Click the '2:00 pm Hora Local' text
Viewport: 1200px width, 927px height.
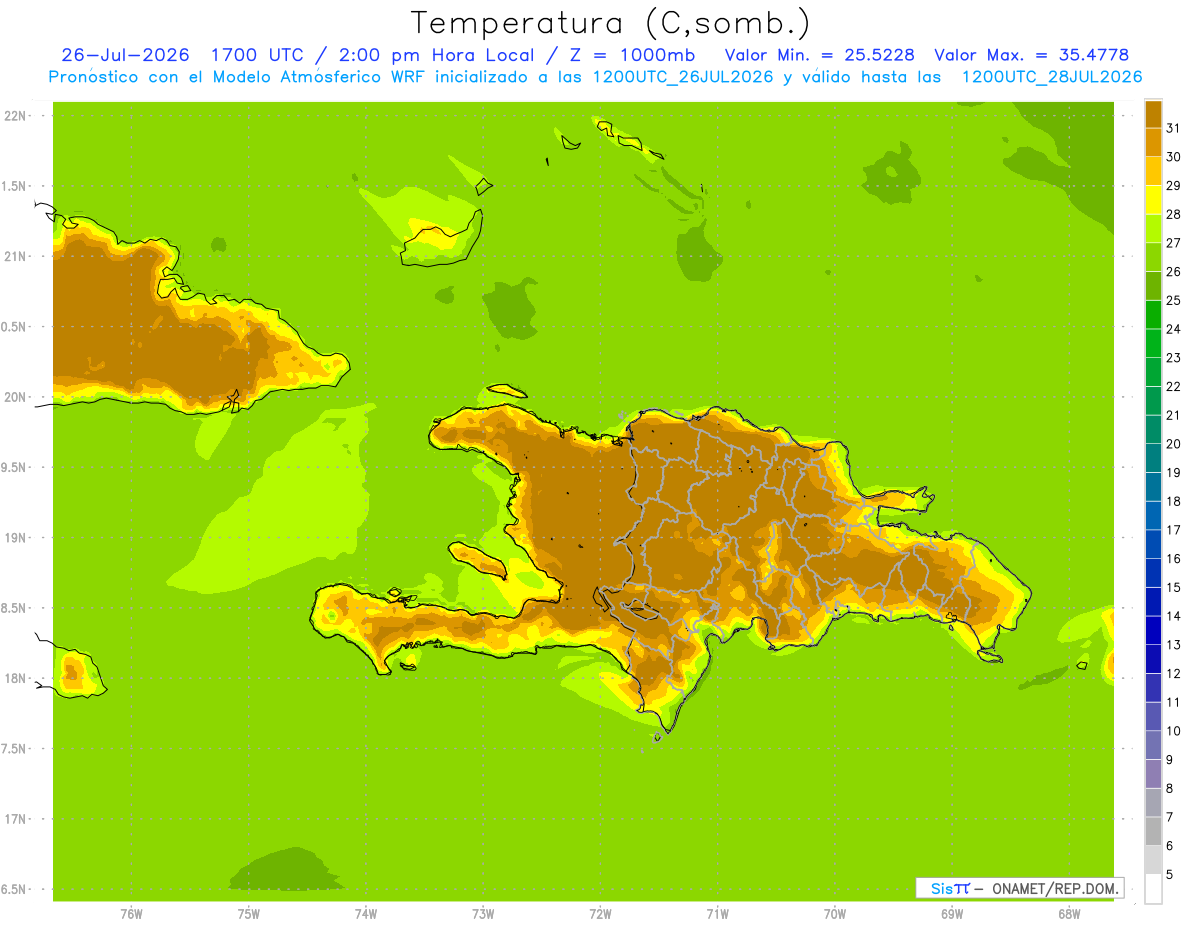433,55
